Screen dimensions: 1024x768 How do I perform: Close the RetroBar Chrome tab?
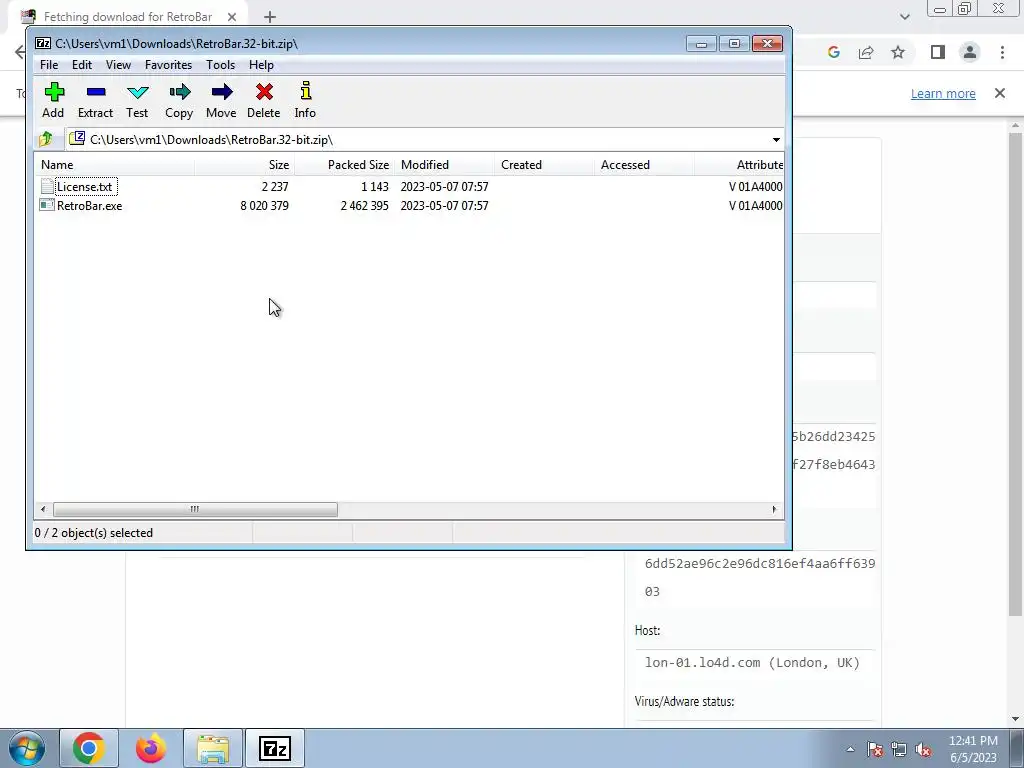[232, 17]
